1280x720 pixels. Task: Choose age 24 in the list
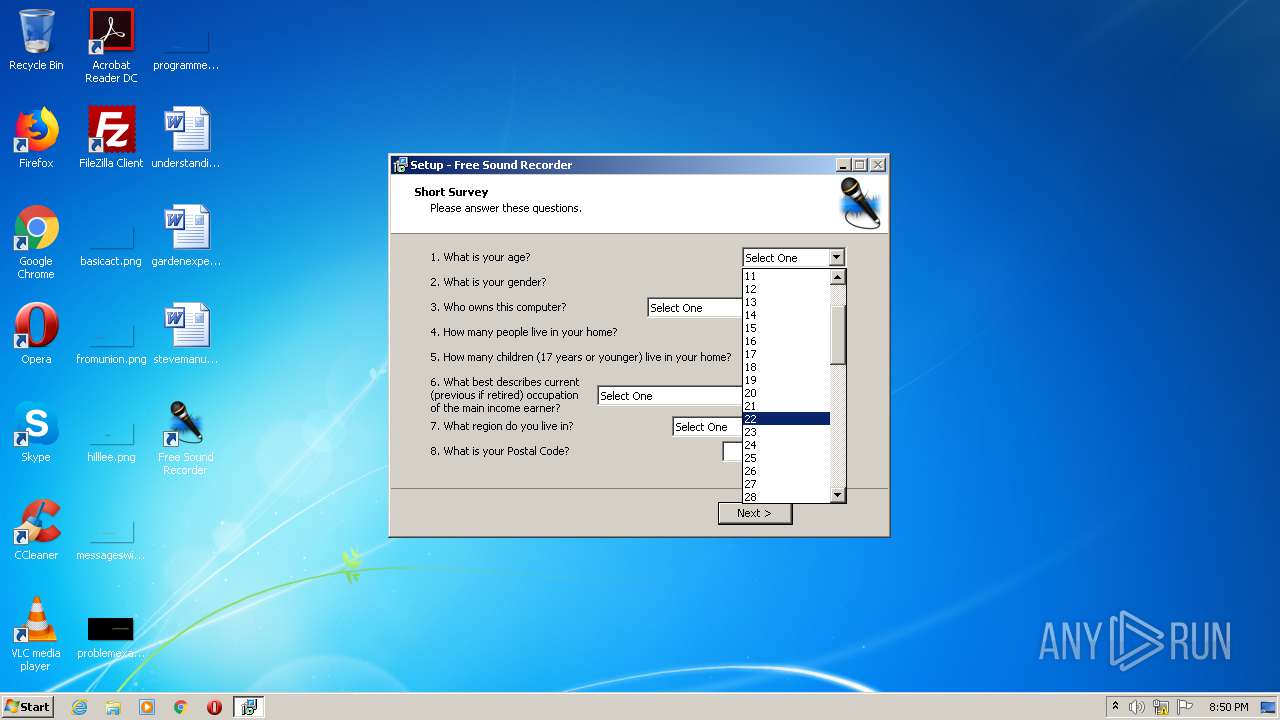[x=787, y=445]
